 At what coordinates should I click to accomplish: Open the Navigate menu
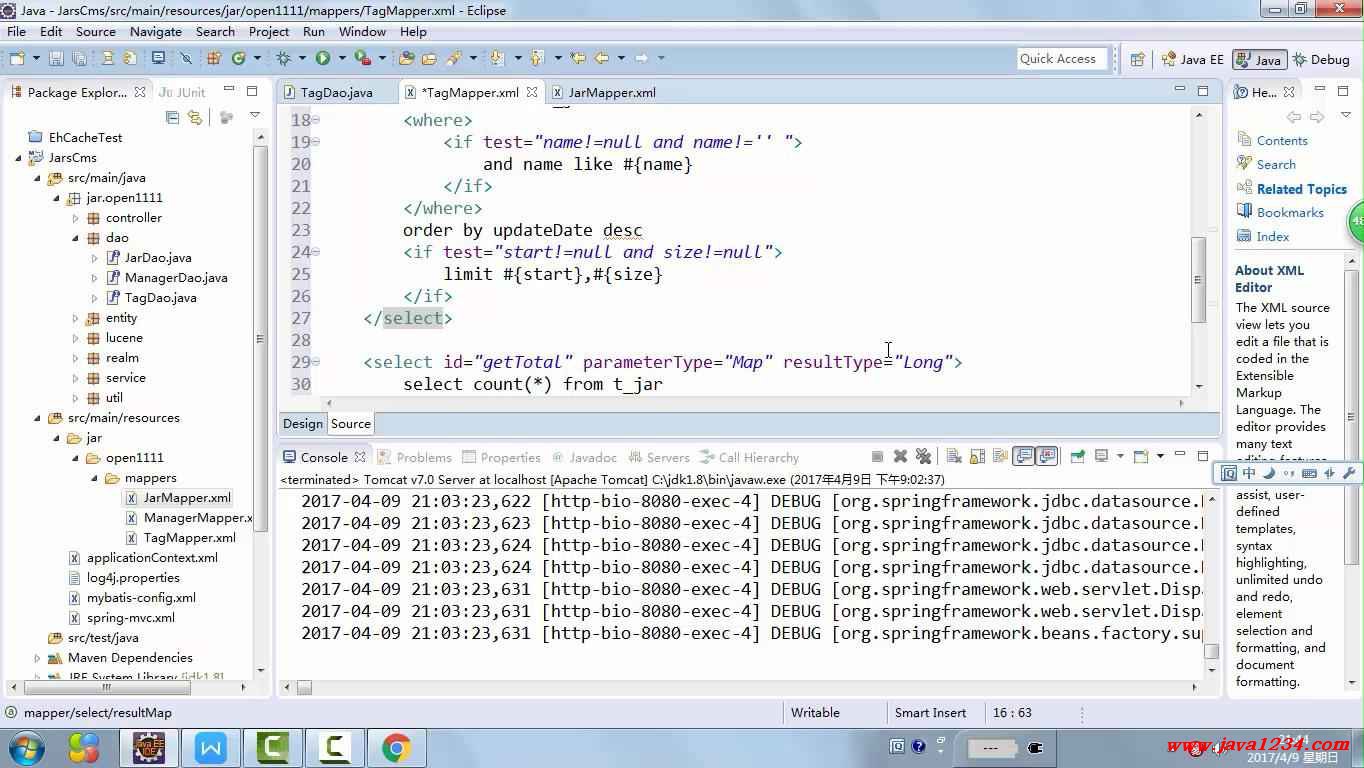coord(155,31)
